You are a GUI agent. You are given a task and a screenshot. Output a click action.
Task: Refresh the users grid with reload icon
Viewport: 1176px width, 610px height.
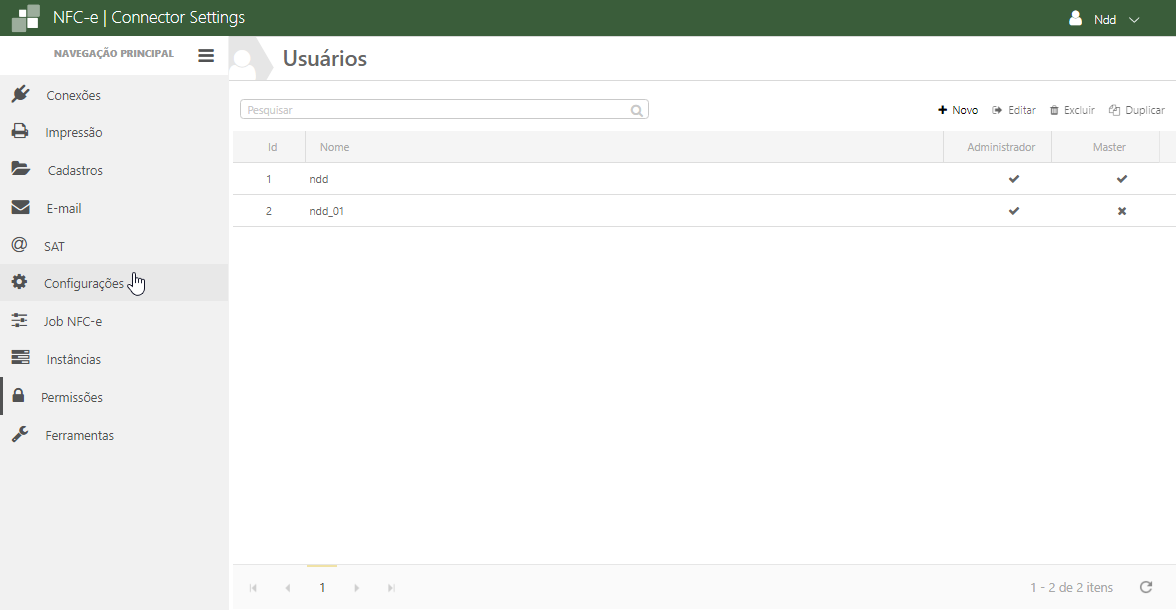point(1146,587)
